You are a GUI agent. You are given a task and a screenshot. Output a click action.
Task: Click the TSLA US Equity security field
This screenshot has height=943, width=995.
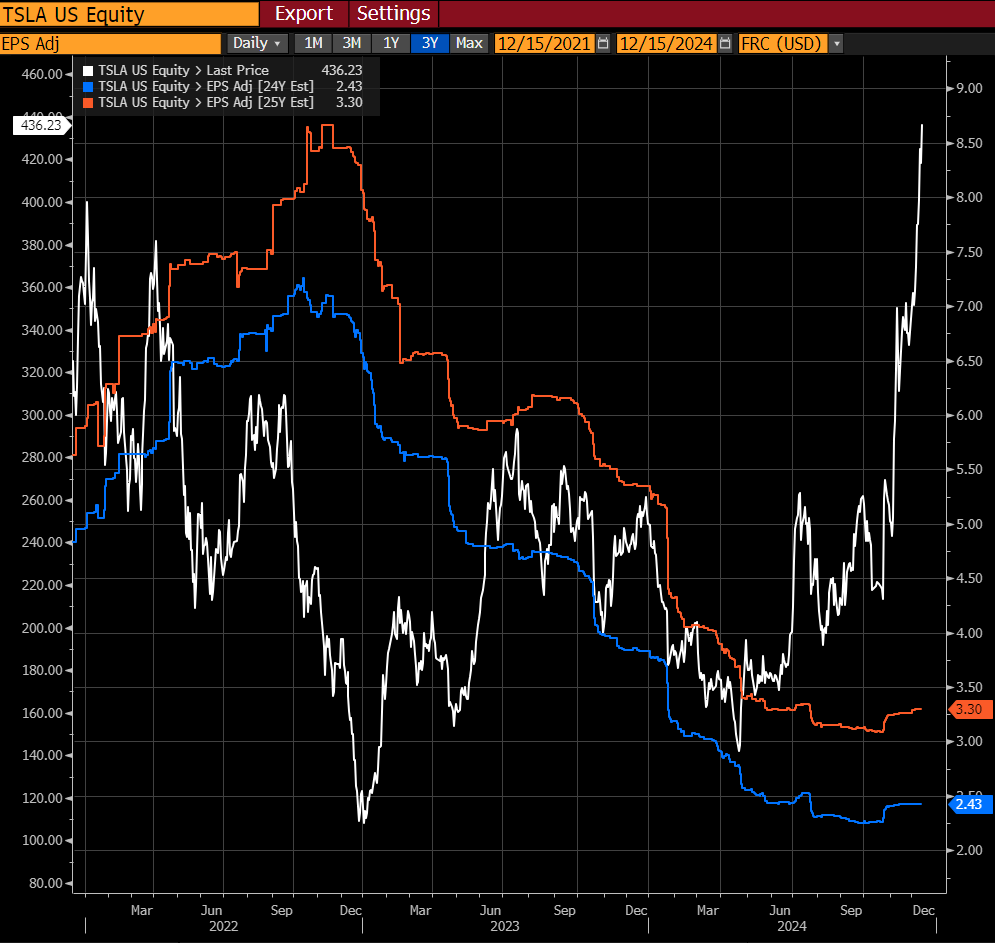click(x=129, y=14)
